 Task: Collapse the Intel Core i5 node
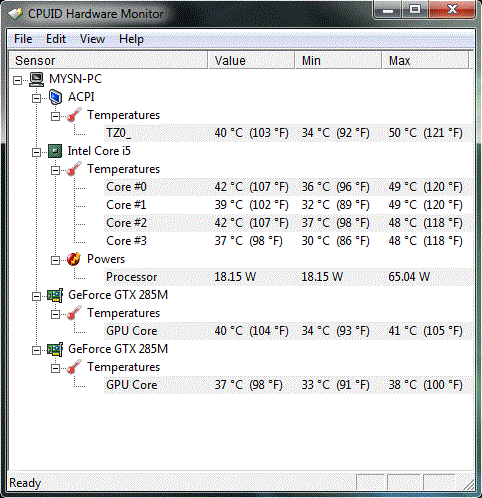click(36, 152)
